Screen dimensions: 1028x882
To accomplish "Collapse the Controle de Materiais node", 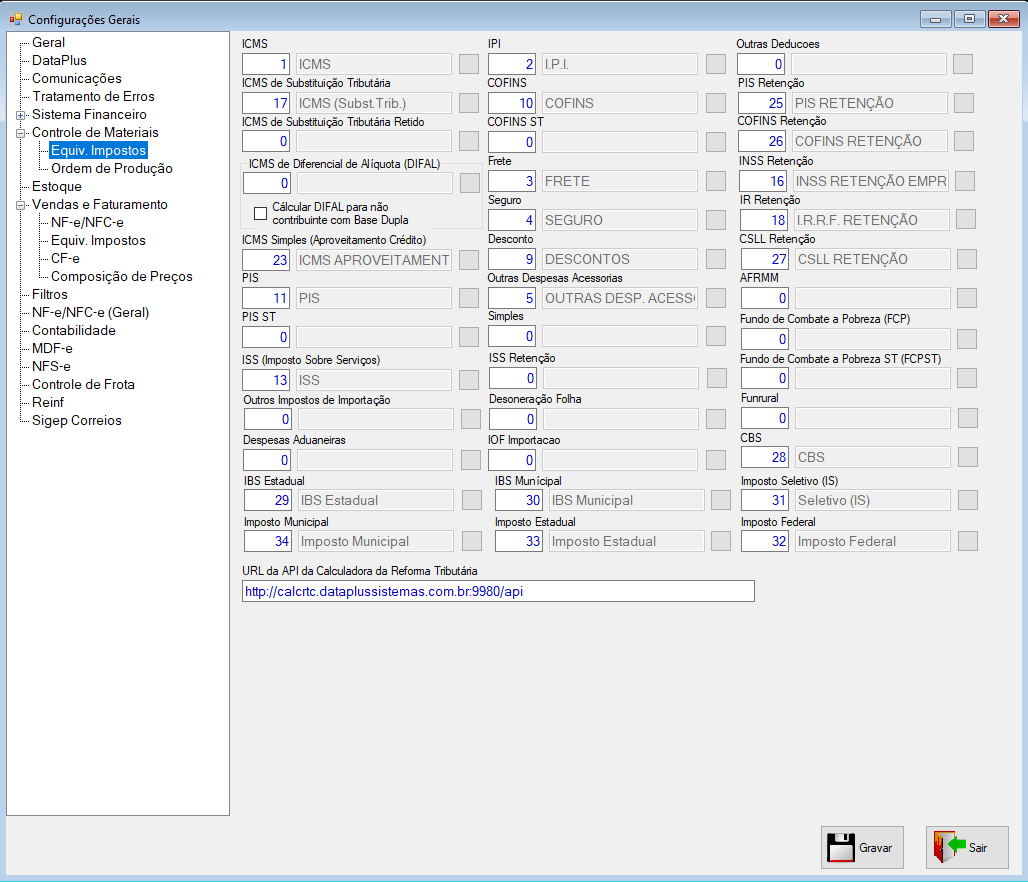I will (20, 132).
